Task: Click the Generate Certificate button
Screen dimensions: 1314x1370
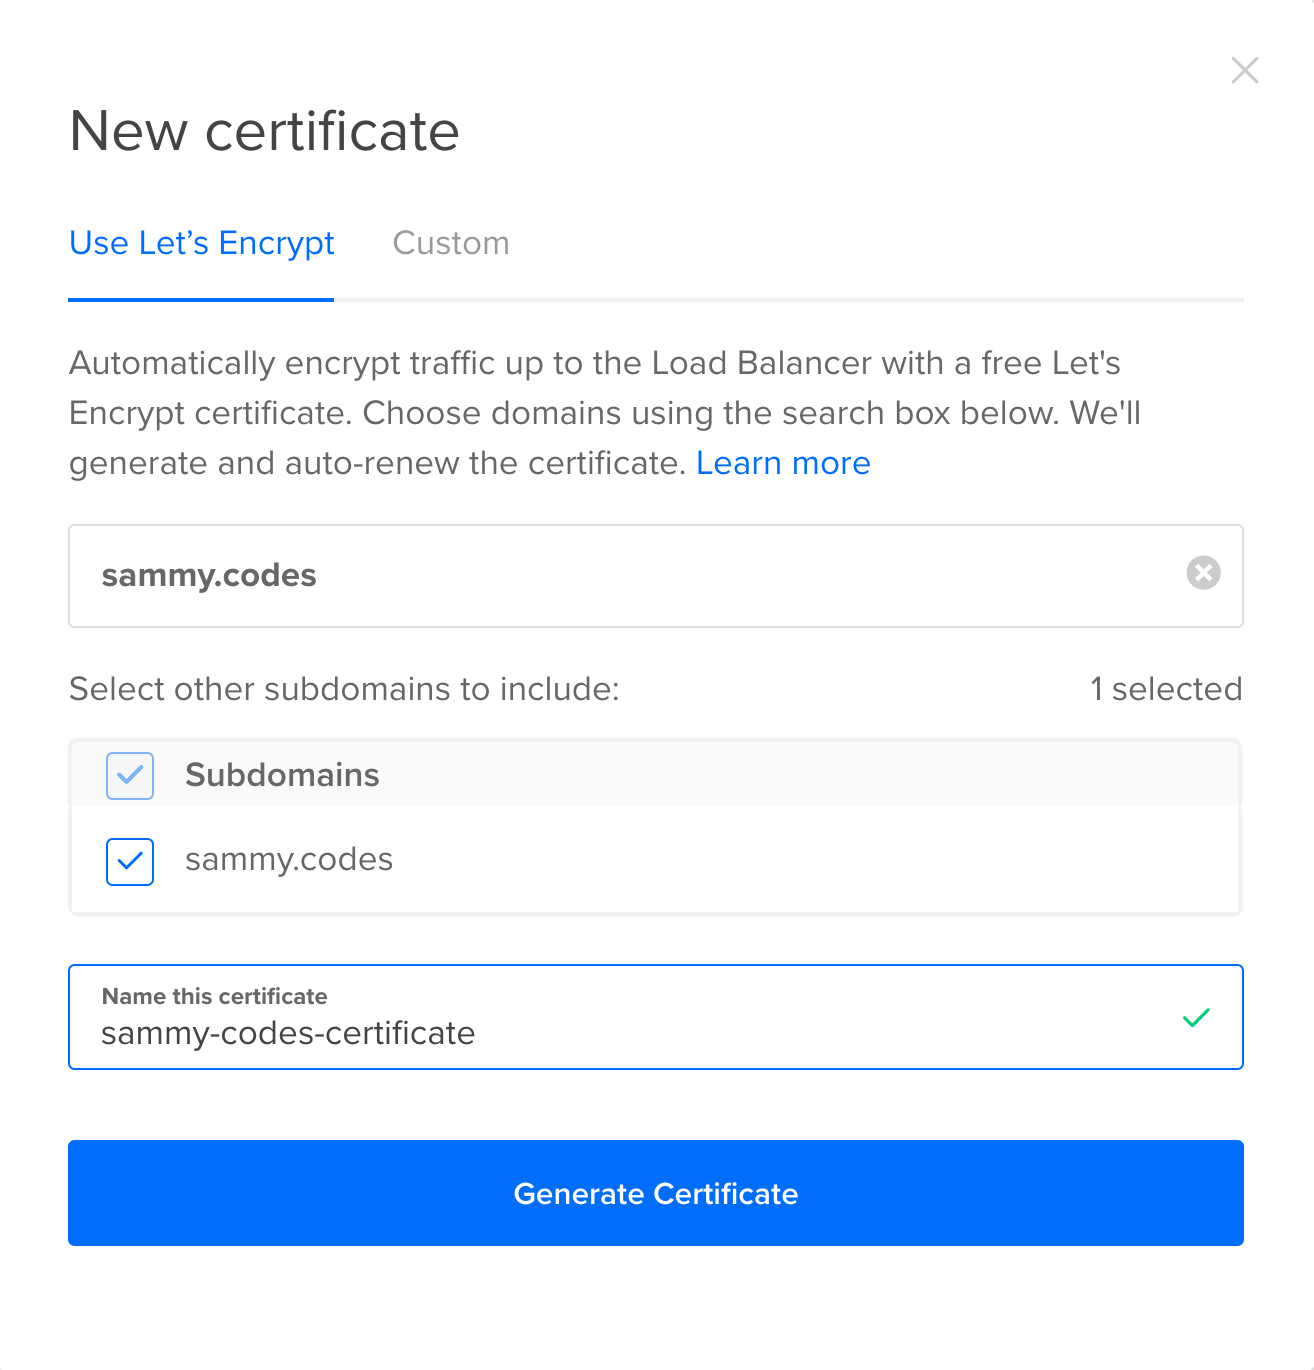Action: pyautogui.click(x=656, y=1193)
